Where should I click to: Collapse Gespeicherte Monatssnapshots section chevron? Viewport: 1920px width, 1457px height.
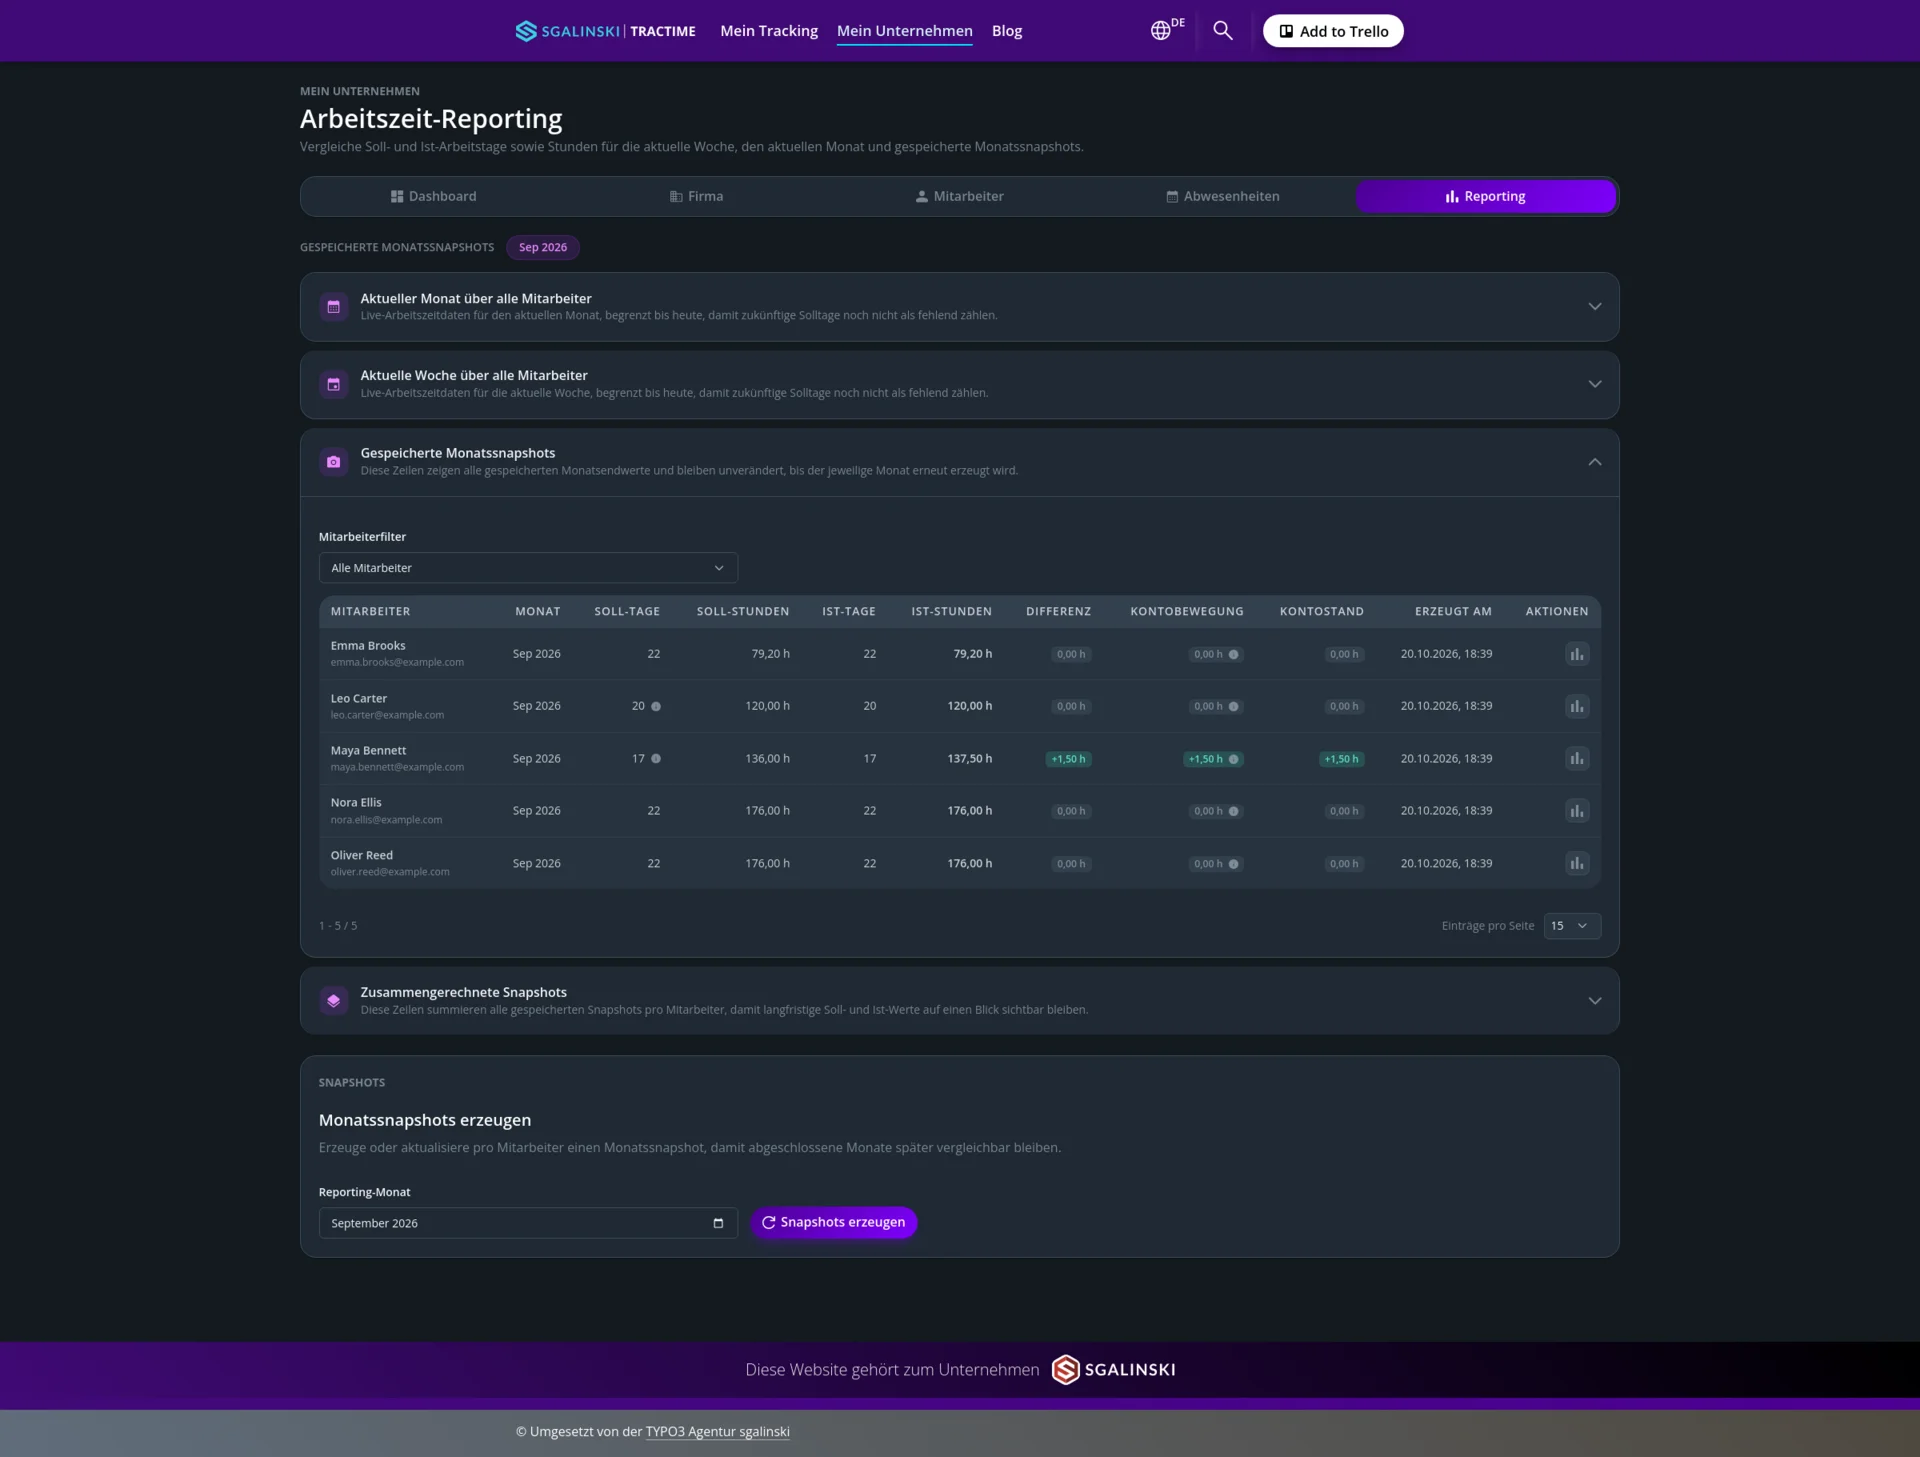(x=1595, y=462)
